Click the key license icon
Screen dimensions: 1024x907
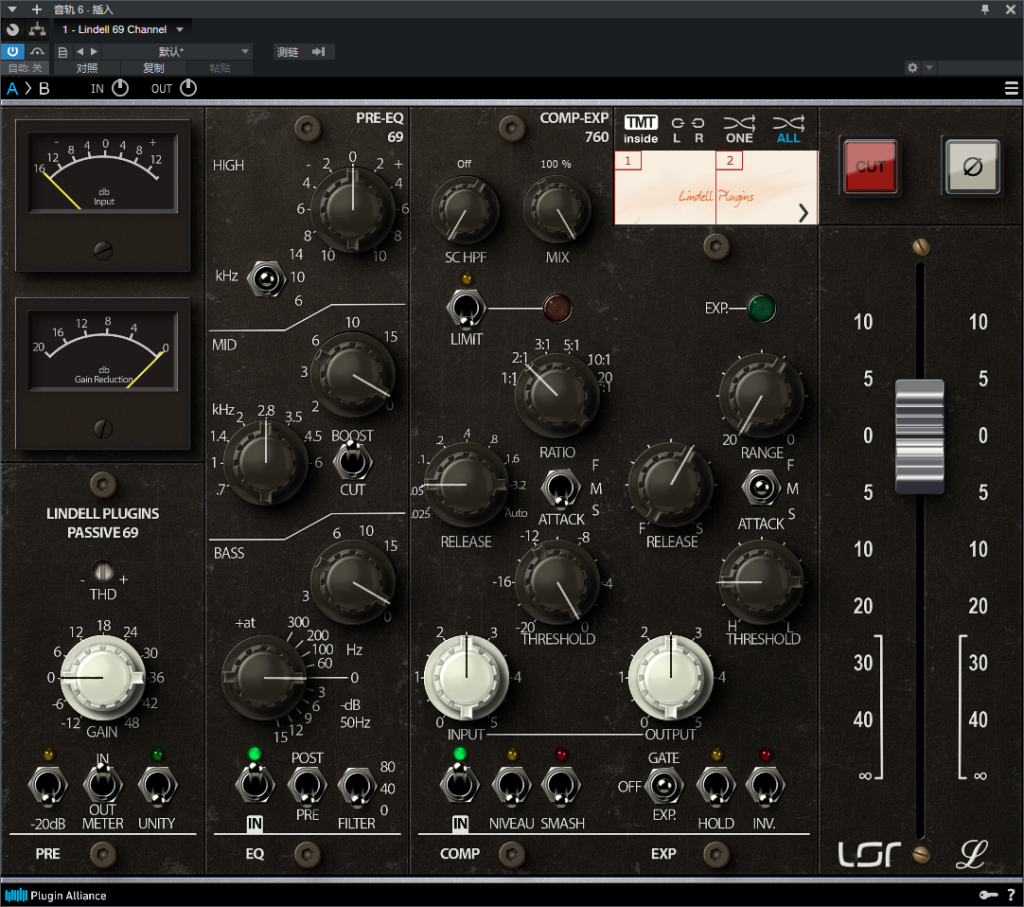coord(988,895)
